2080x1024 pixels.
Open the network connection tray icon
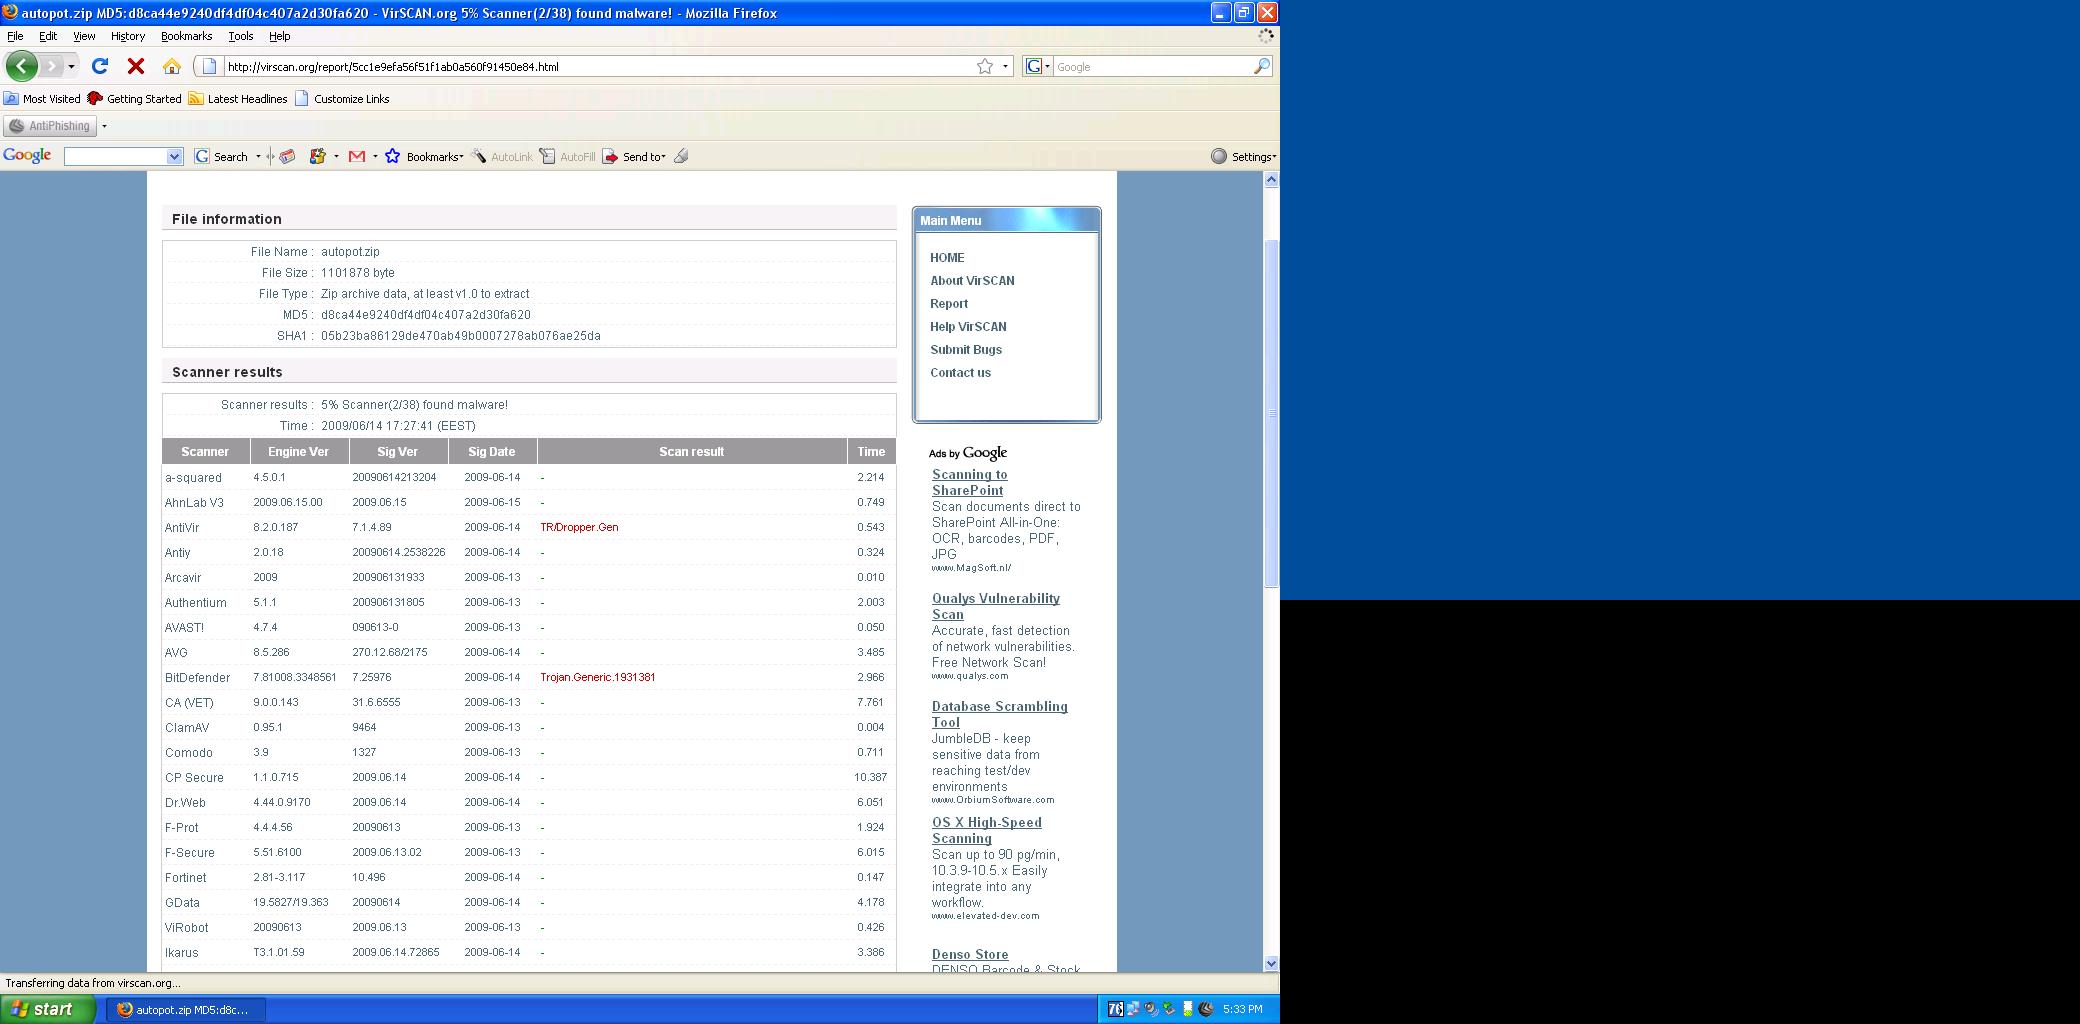coord(1133,1009)
